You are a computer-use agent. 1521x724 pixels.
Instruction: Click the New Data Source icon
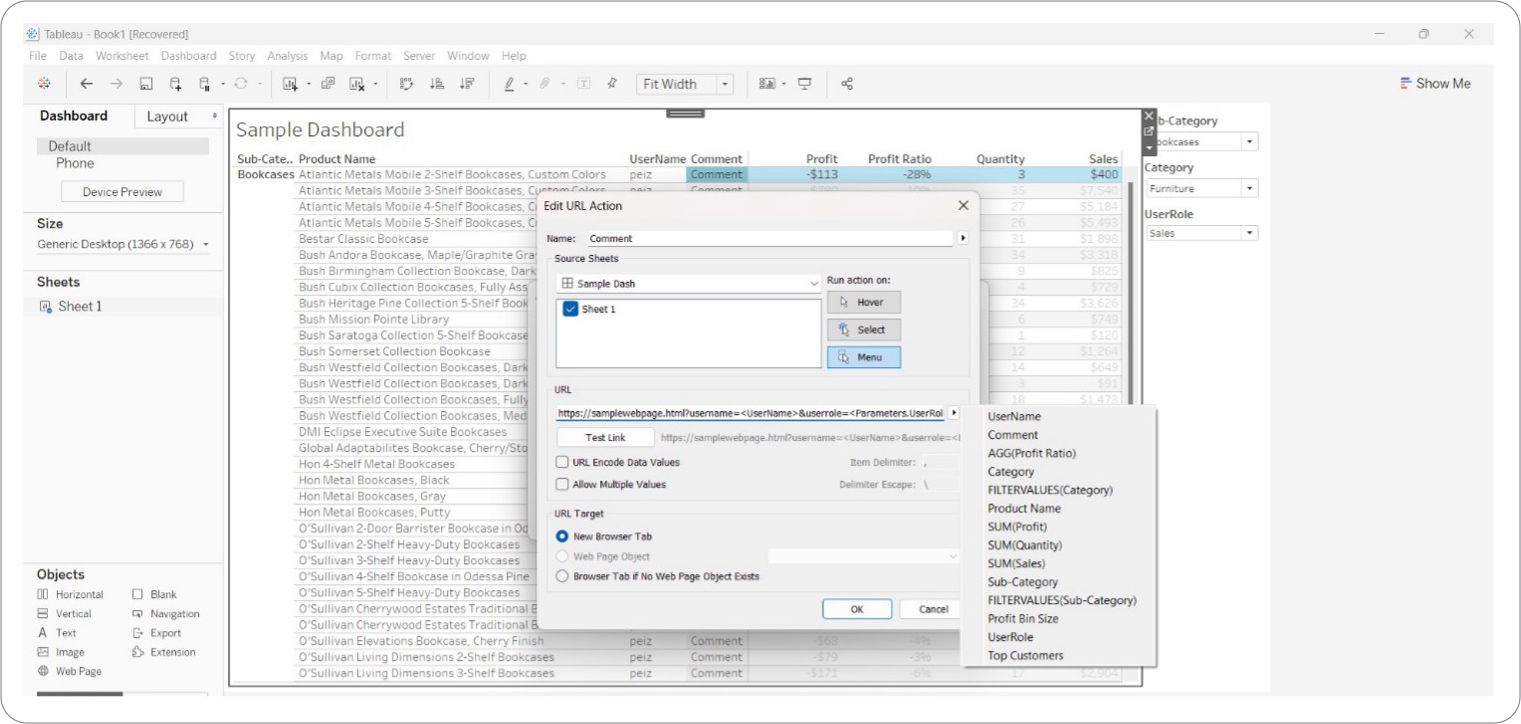[x=176, y=84]
